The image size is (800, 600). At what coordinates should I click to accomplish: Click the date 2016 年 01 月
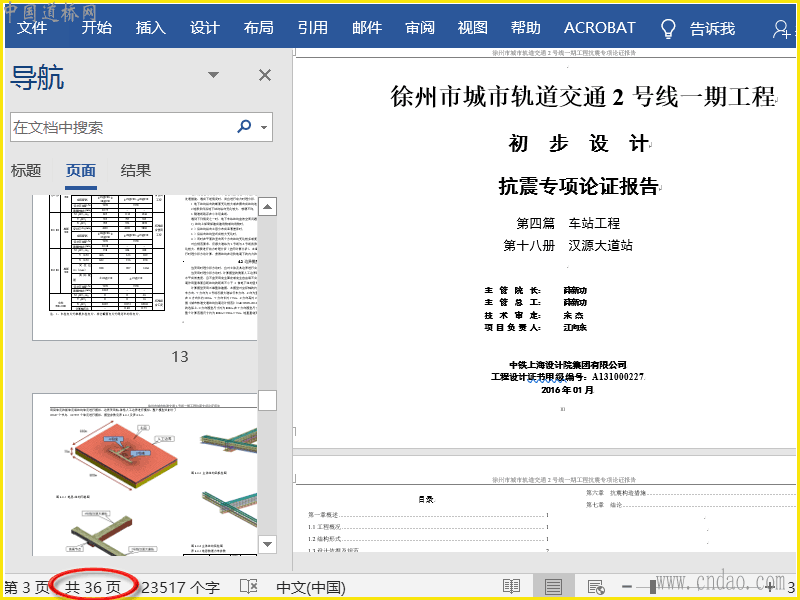point(567,390)
